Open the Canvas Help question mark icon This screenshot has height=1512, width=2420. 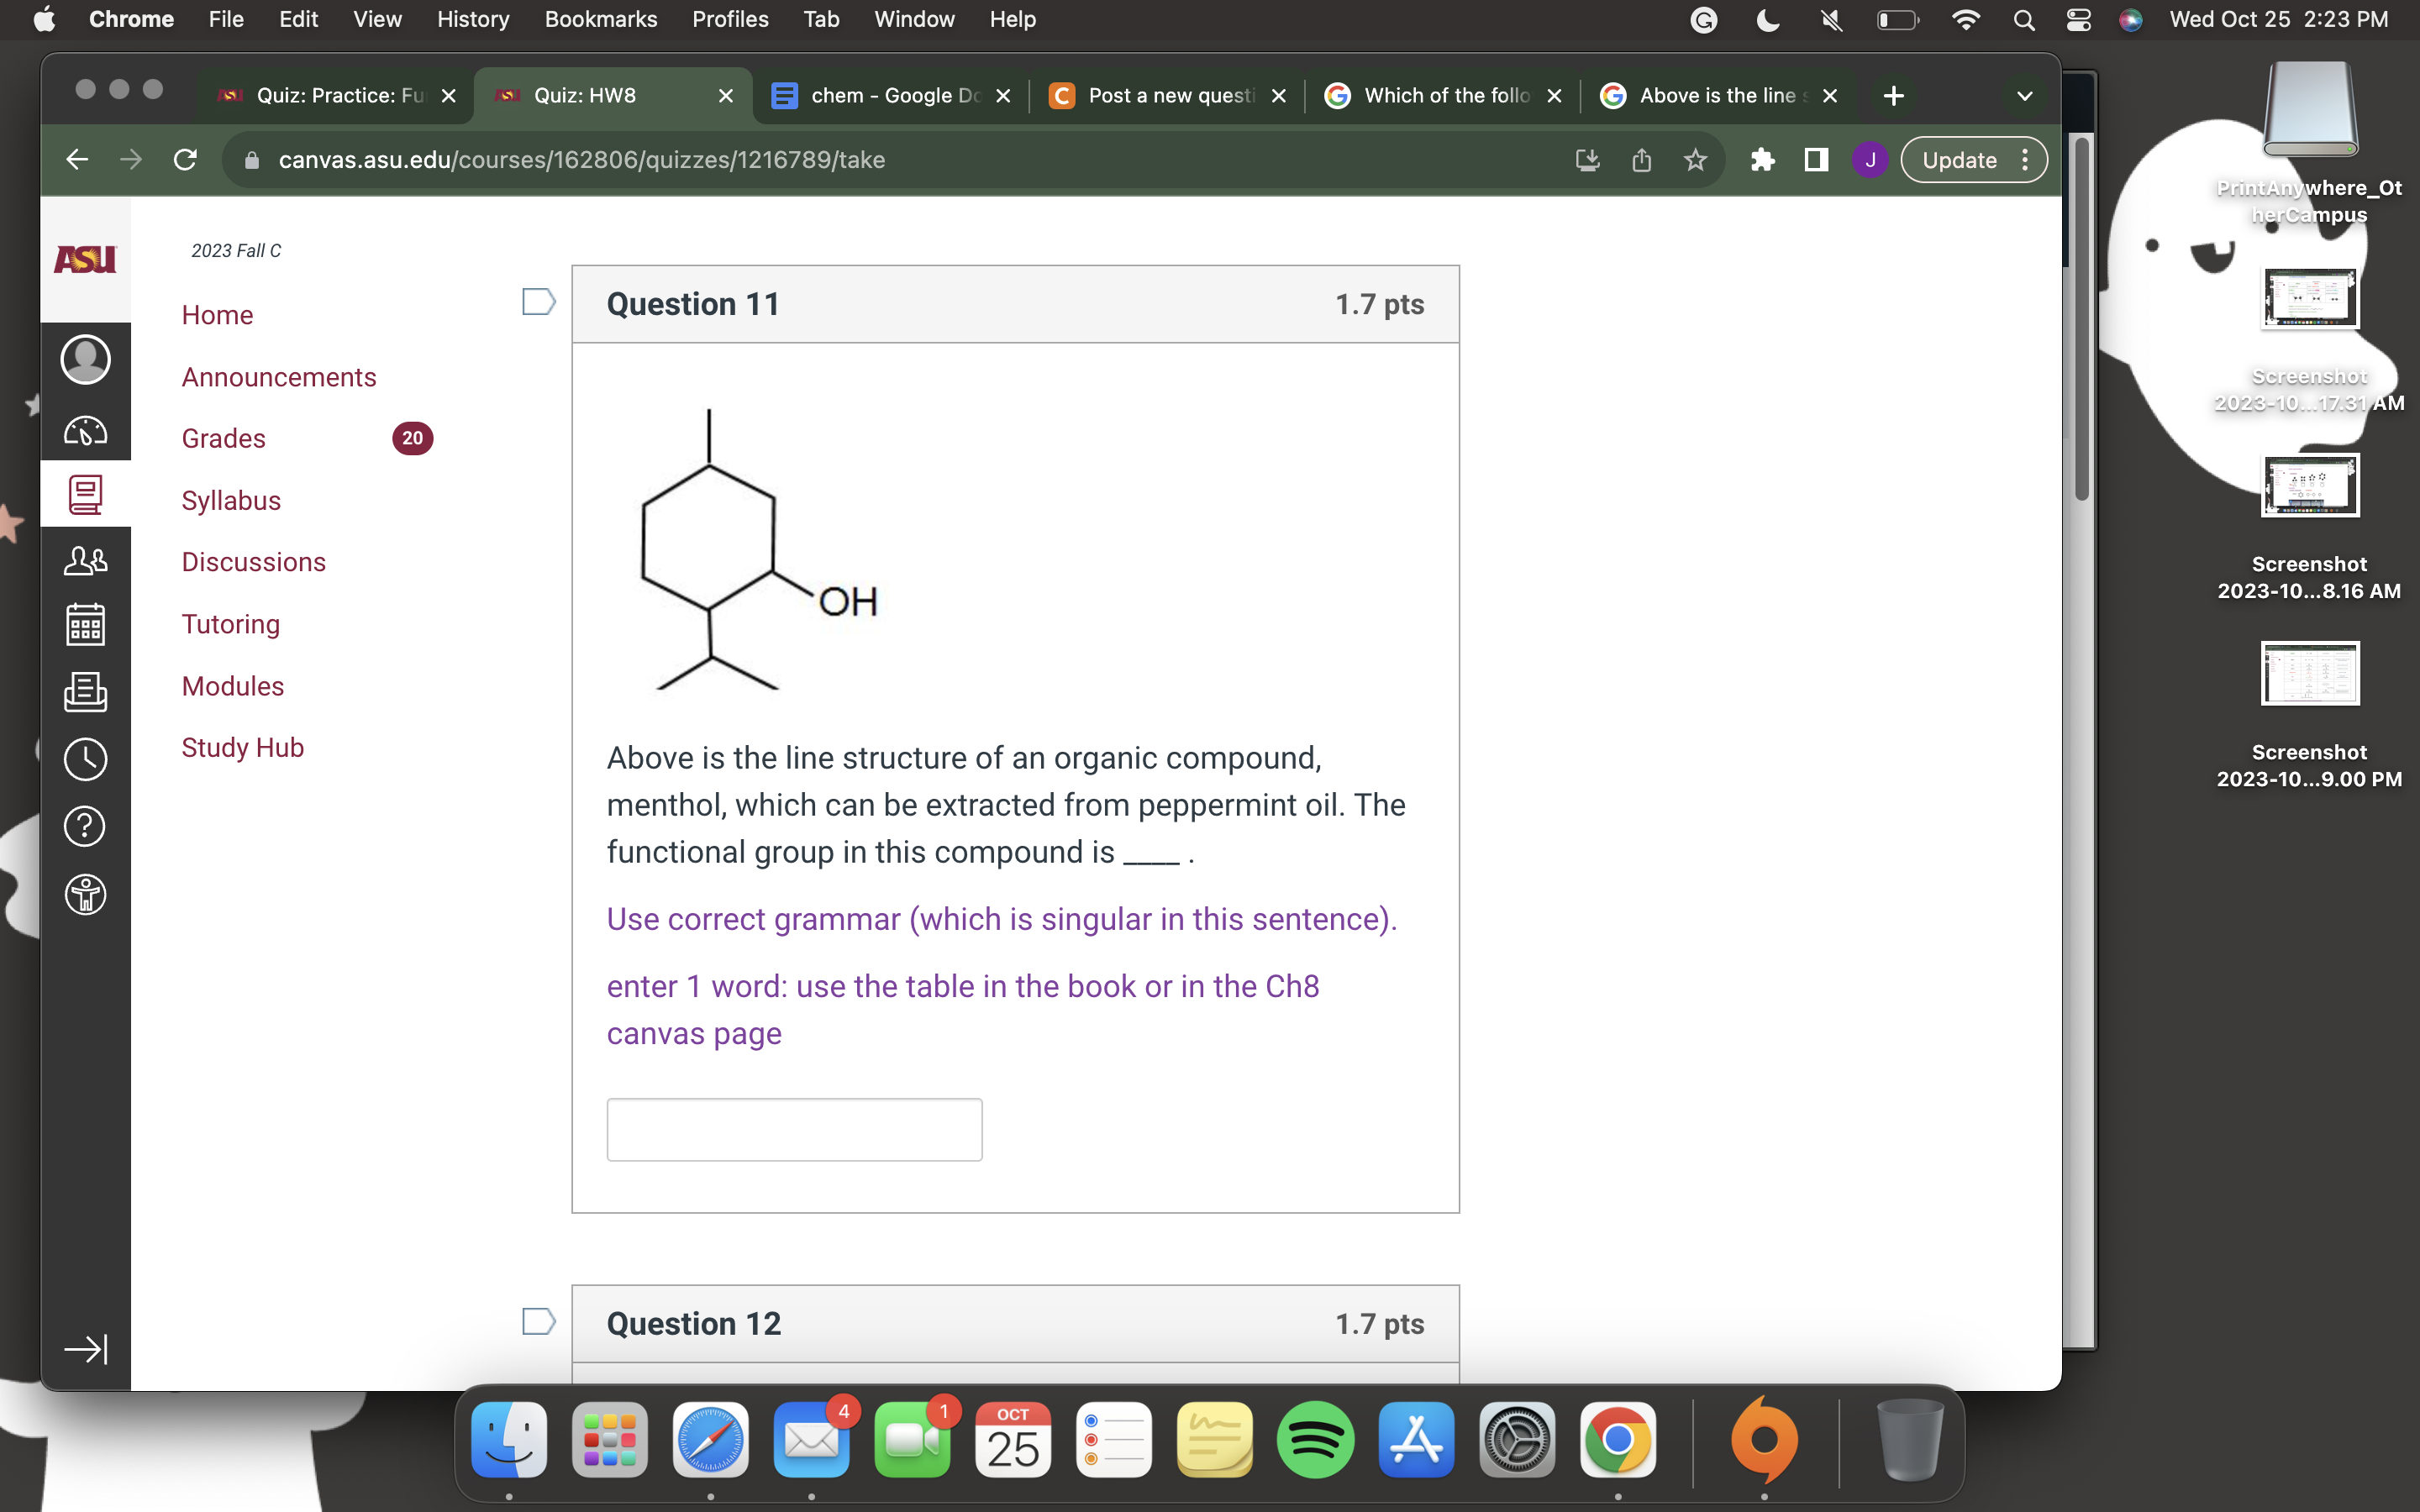click(85, 826)
